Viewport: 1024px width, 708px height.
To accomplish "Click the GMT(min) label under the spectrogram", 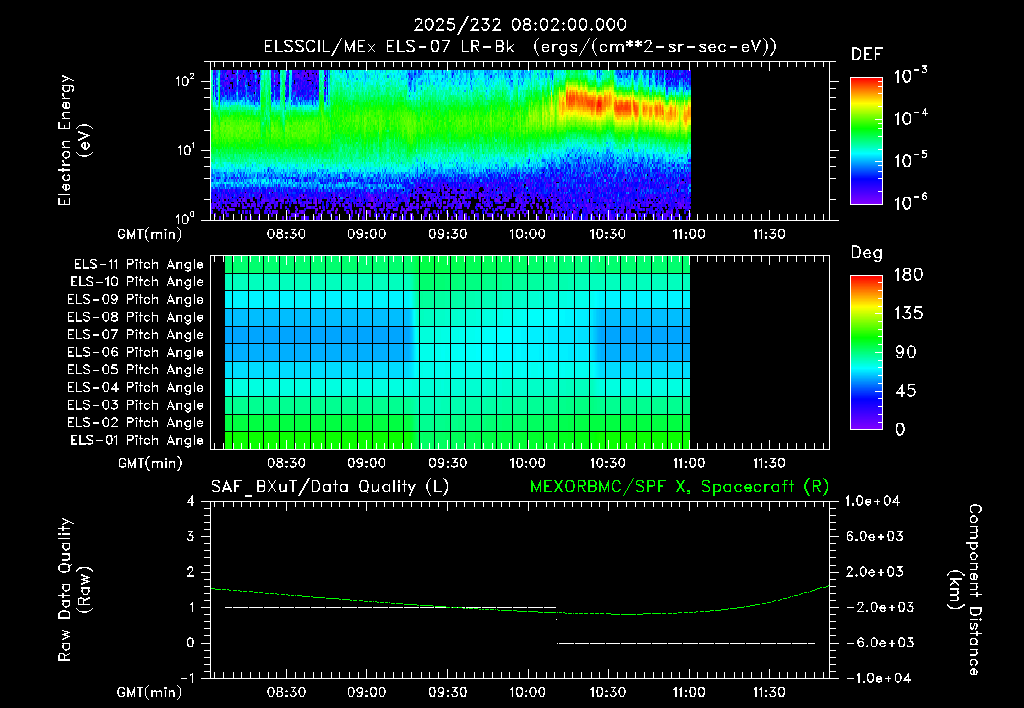I will tap(150, 234).
